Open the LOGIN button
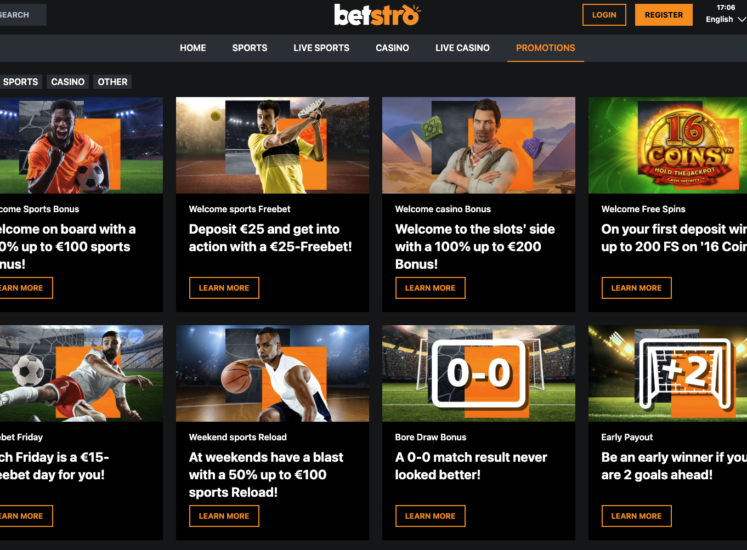 604,15
